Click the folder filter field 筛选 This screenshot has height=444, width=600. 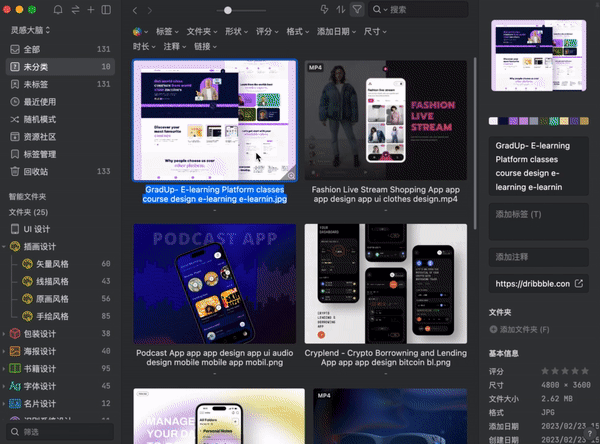[60, 432]
